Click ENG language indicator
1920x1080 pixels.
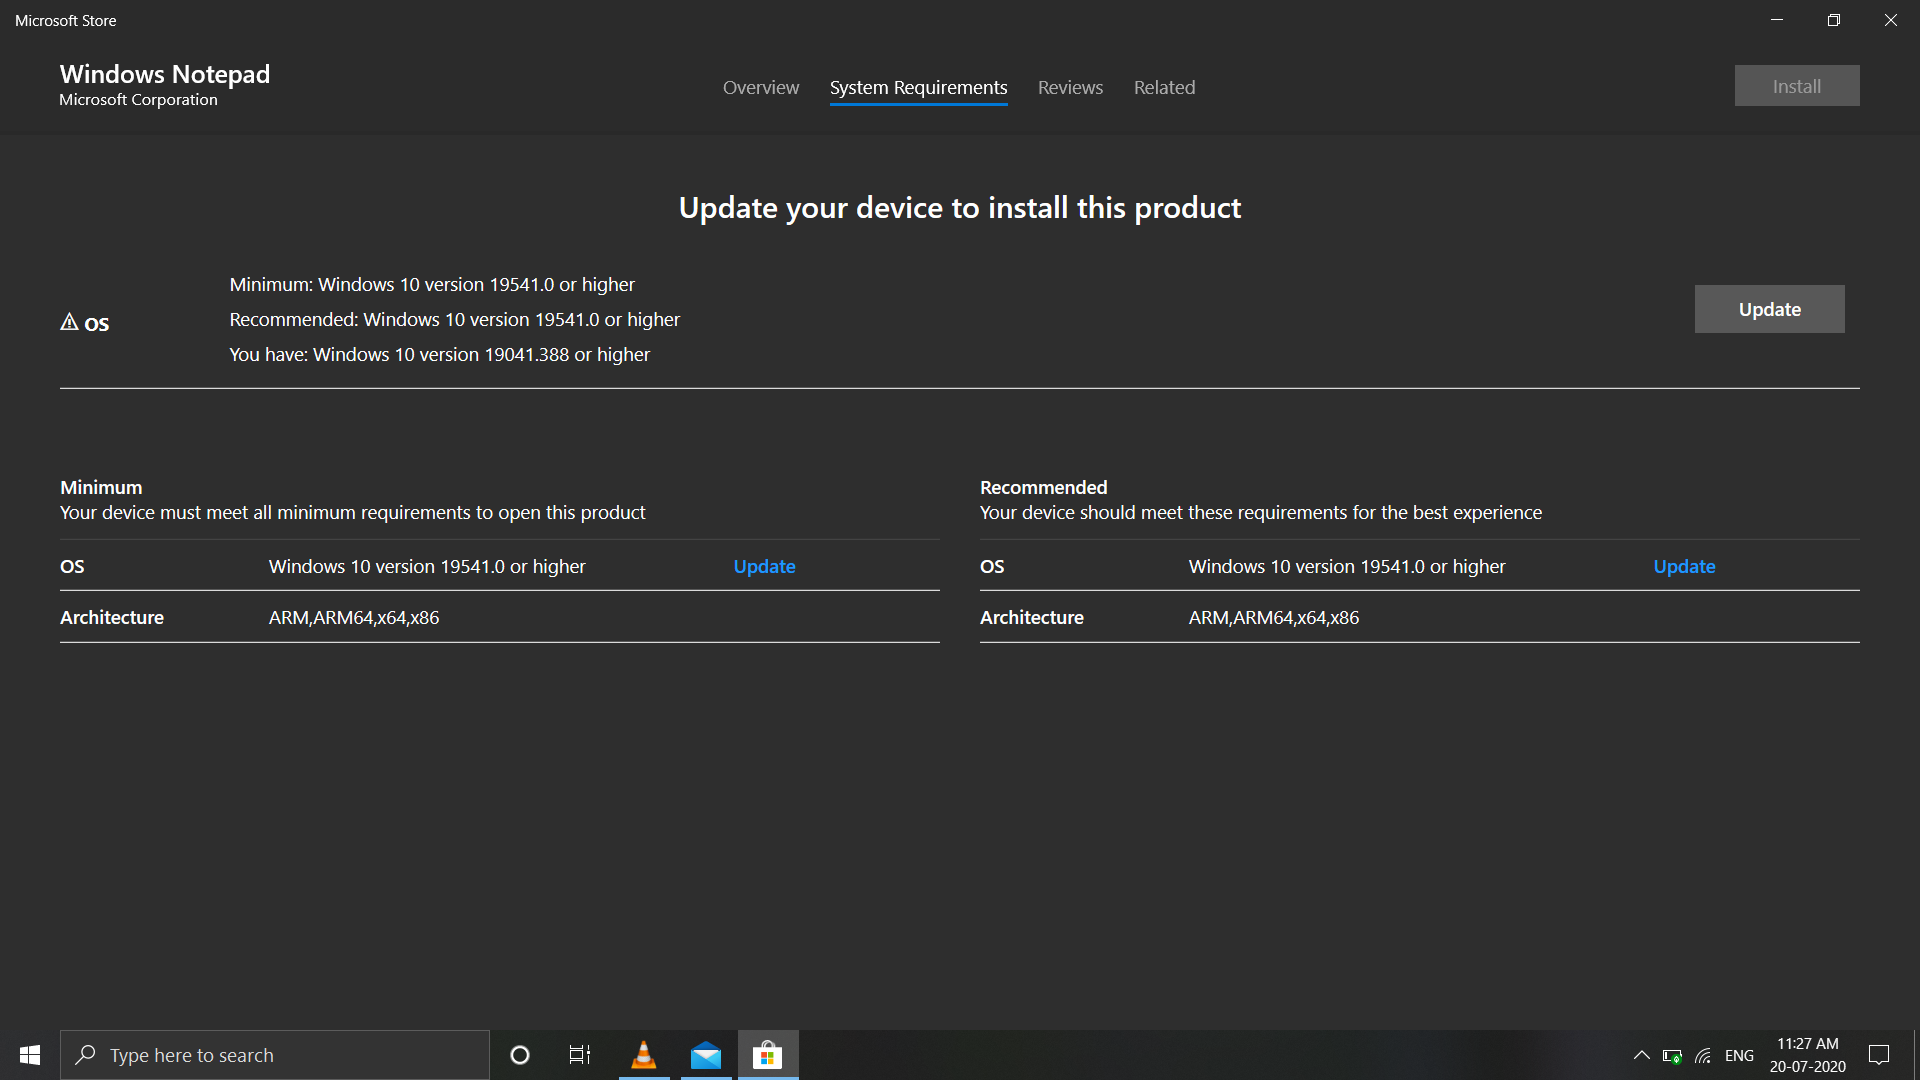tap(1739, 1056)
